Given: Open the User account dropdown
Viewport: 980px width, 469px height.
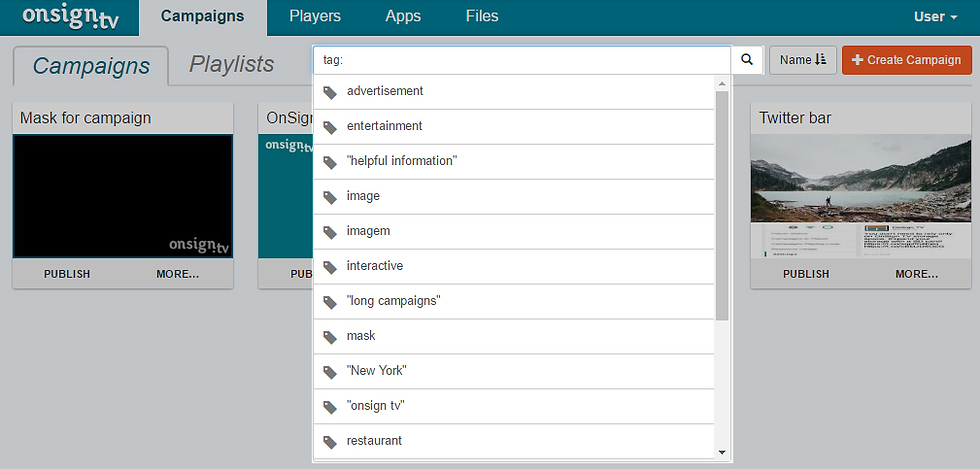Looking at the screenshot, I should tap(935, 17).
